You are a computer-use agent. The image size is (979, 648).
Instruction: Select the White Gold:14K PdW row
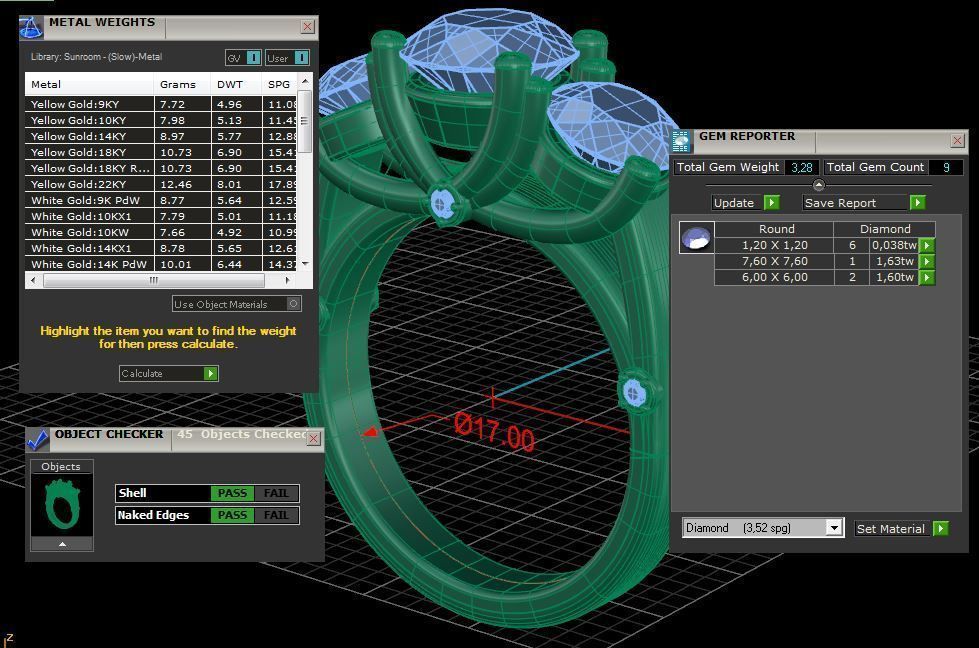coord(161,264)
